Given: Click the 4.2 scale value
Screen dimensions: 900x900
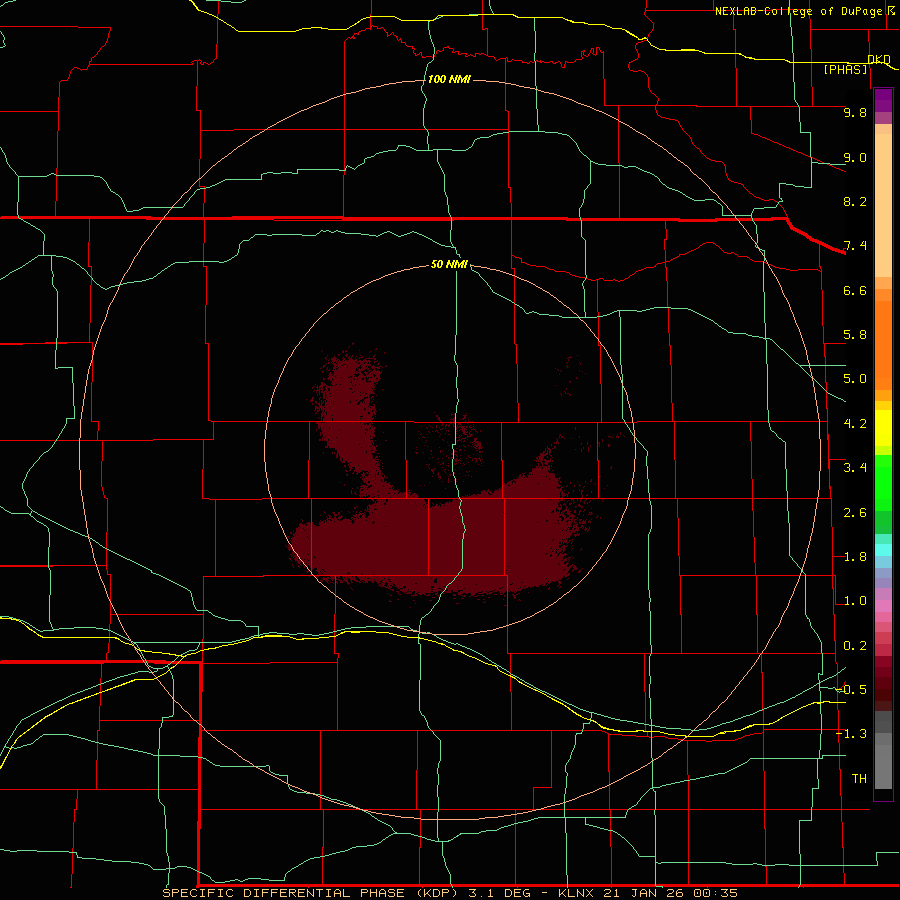Looking at the screenshot, I should [855, 424].
